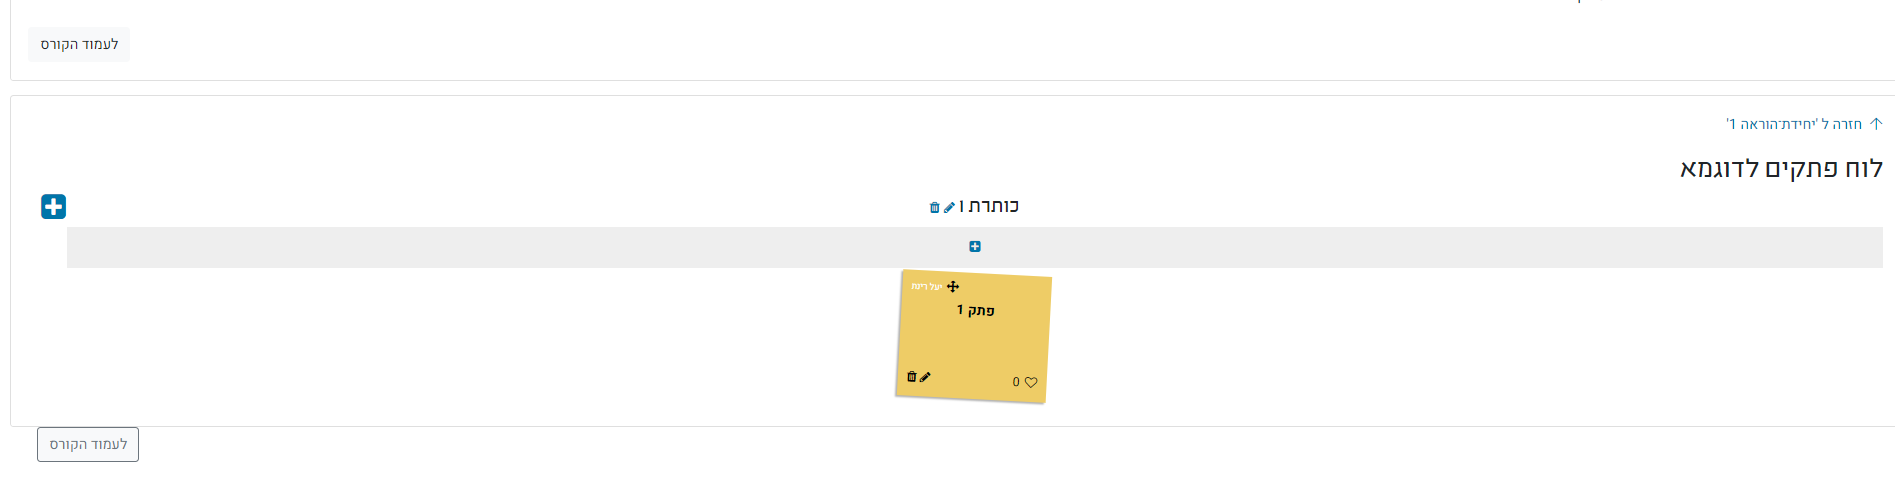Click the like count '0' on the note
This screenshot has width=1895, height=491.
coord(1016,382)
